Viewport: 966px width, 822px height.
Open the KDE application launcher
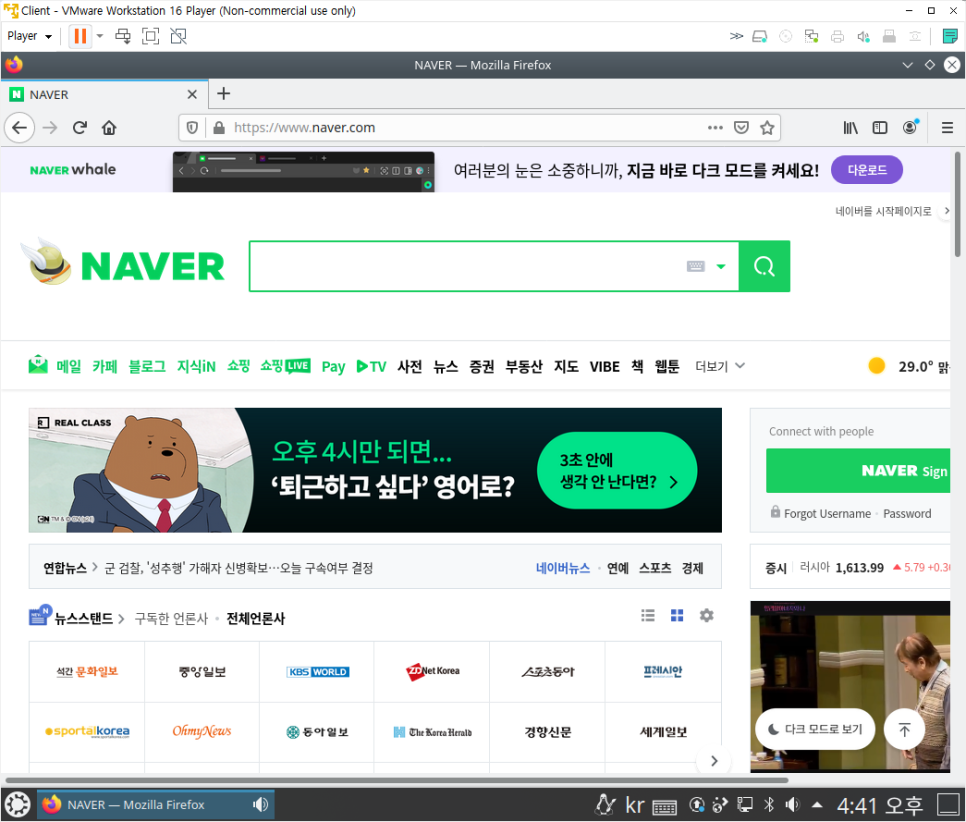17,804
